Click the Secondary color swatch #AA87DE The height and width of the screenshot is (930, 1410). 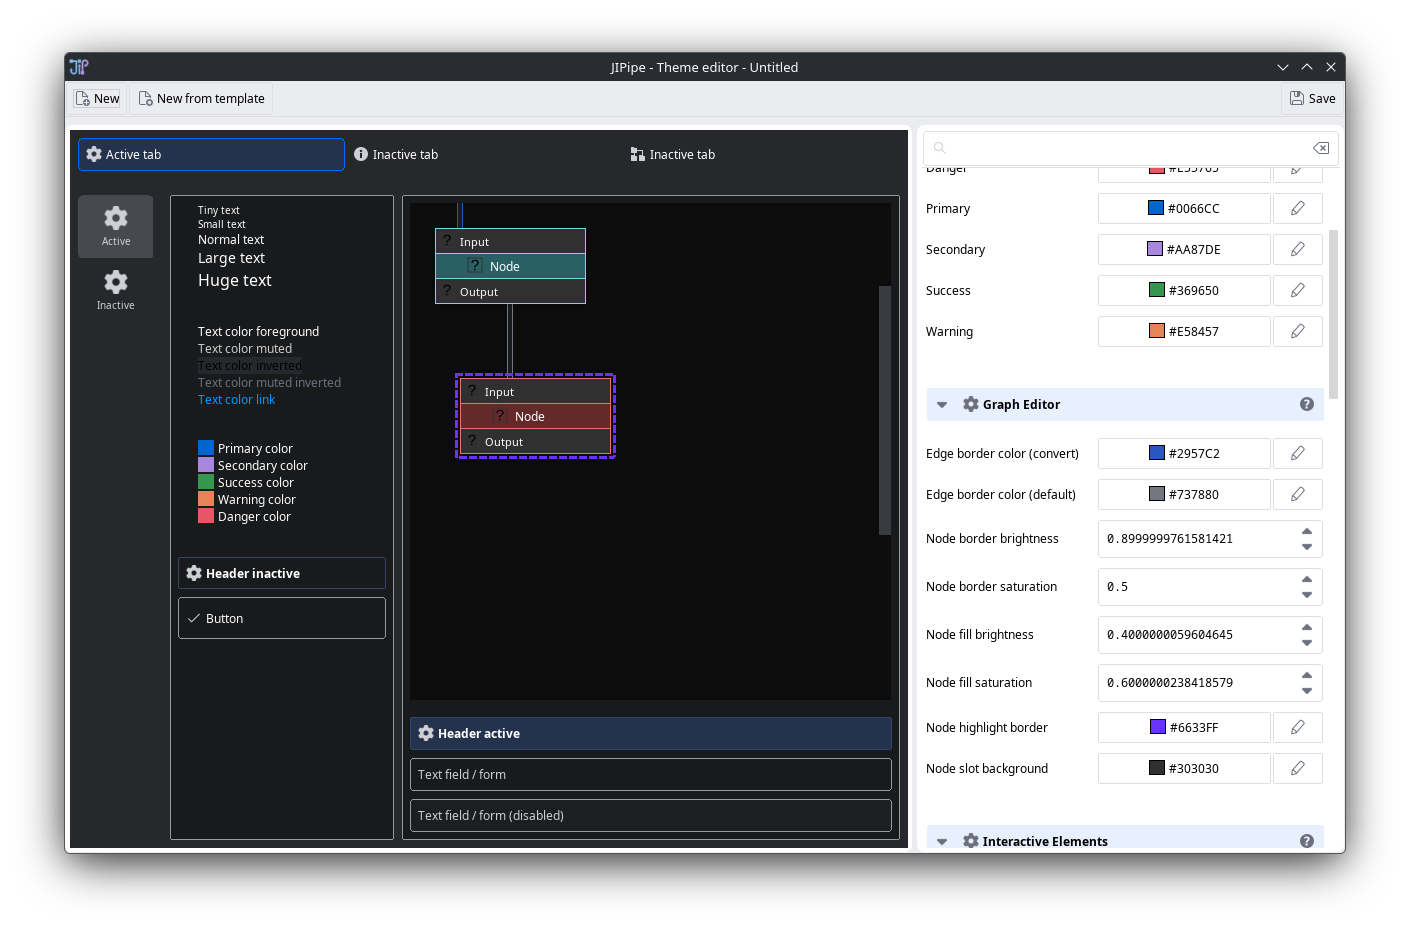pos(1155,249)
